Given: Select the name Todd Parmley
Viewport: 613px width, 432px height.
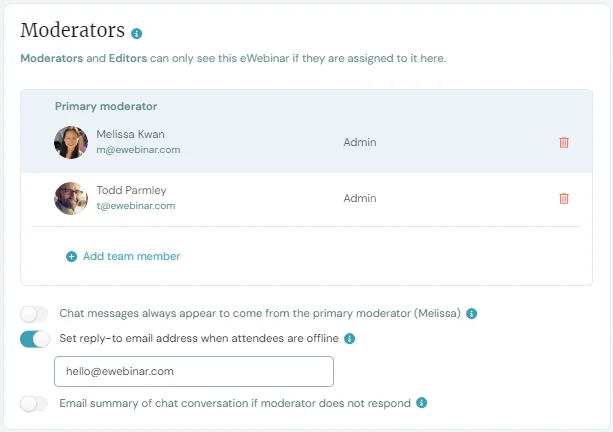Looking at the screenshot, I should [131, 190].
